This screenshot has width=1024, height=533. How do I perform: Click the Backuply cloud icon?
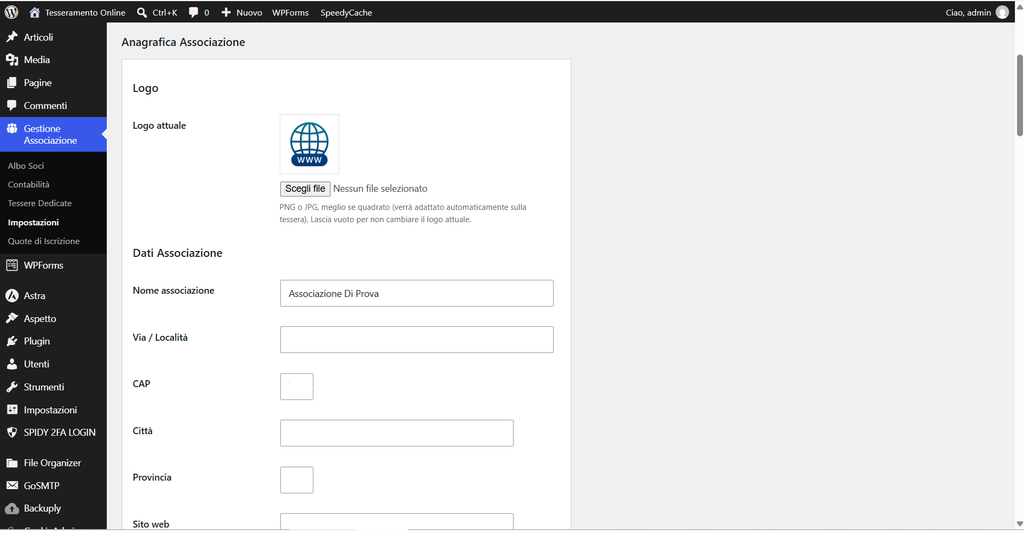pyautogui.click(x=12, y=508)
